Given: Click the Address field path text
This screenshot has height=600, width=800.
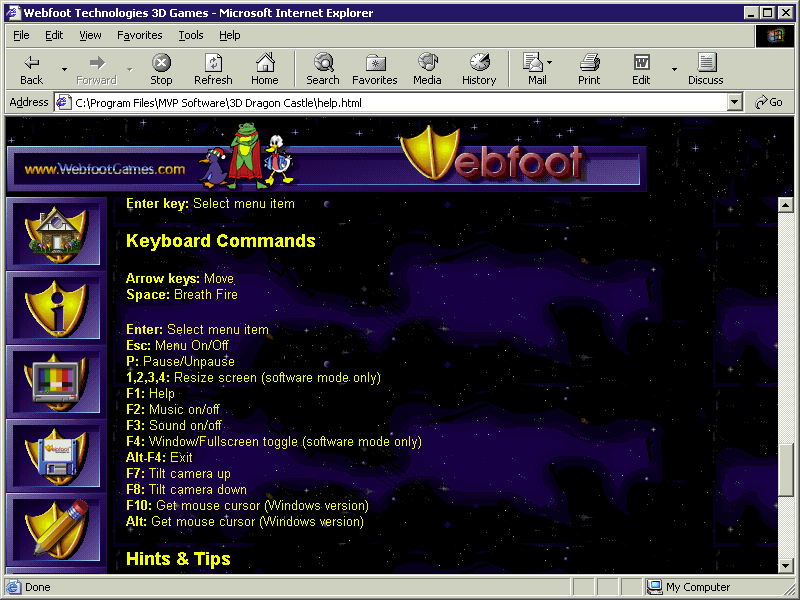Looking at the screenshot, I should coord(218,103).
